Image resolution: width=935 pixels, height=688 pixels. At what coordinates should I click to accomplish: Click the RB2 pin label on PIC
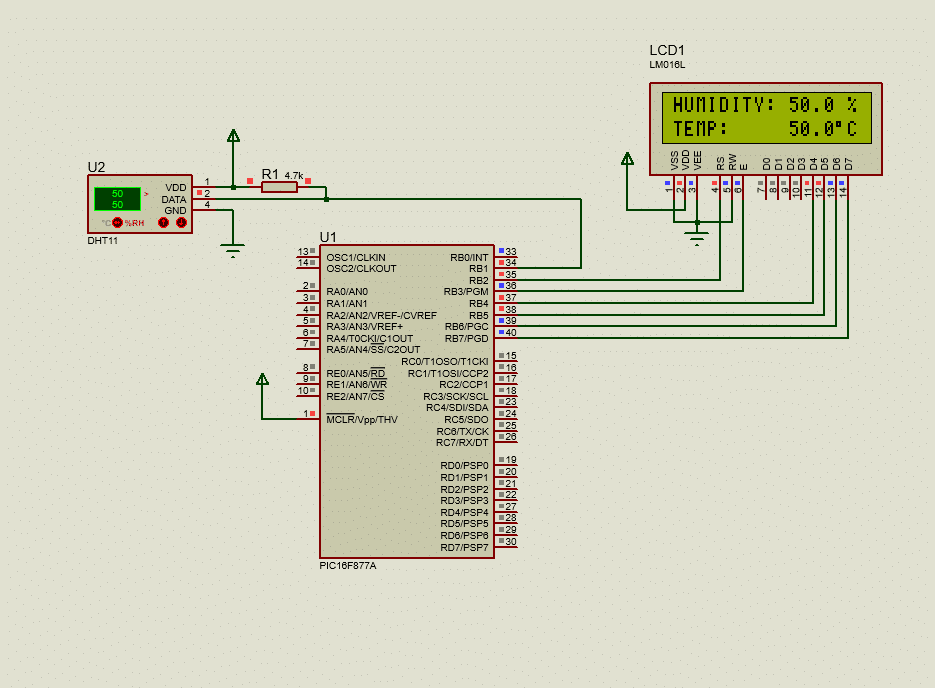click(478, 280)
